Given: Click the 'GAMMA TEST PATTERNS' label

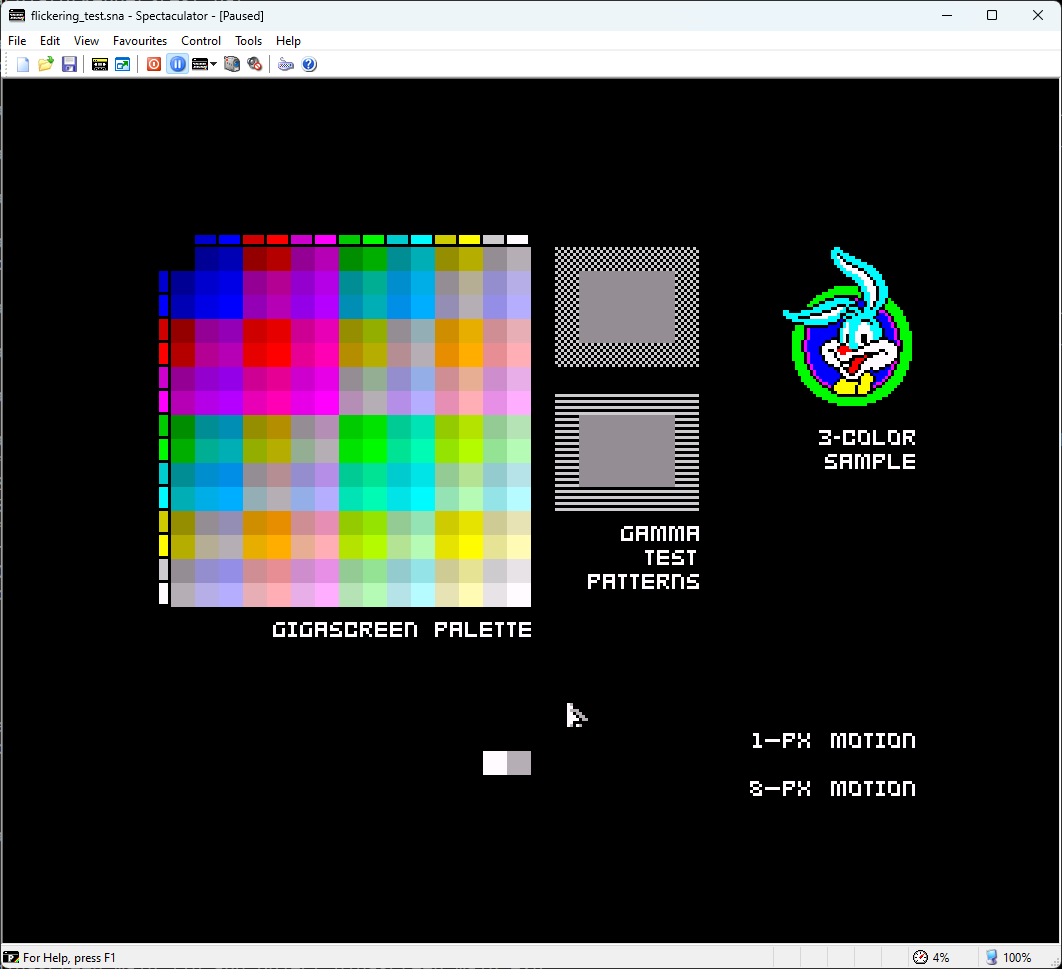Looking at the screenshot, I should click(x=643, y=557).
